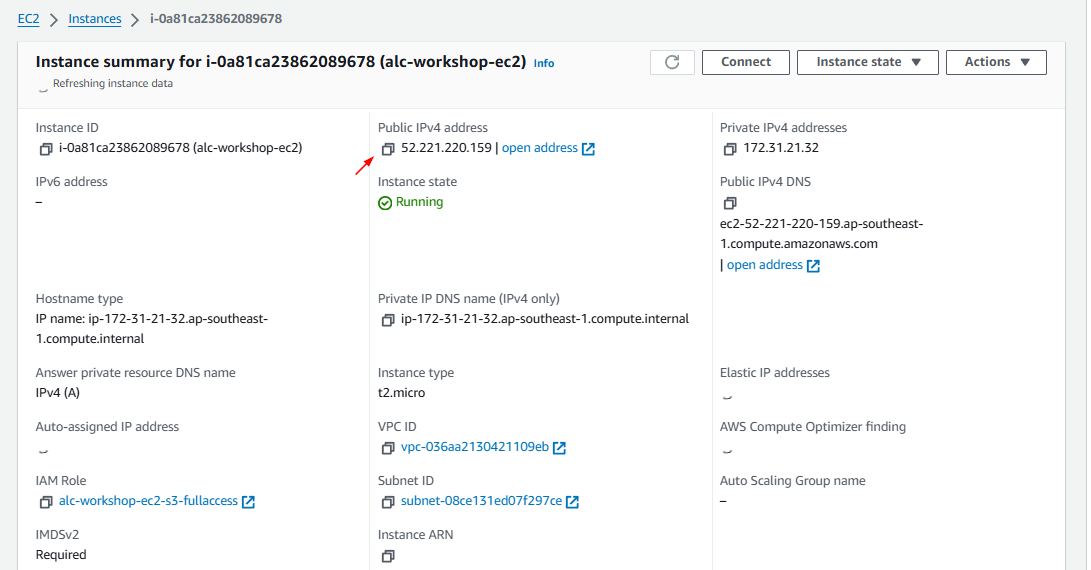This screenshot has width=1091, height=570.
Task: Copy the Public IPv4 address
Action: pos(387,149)
